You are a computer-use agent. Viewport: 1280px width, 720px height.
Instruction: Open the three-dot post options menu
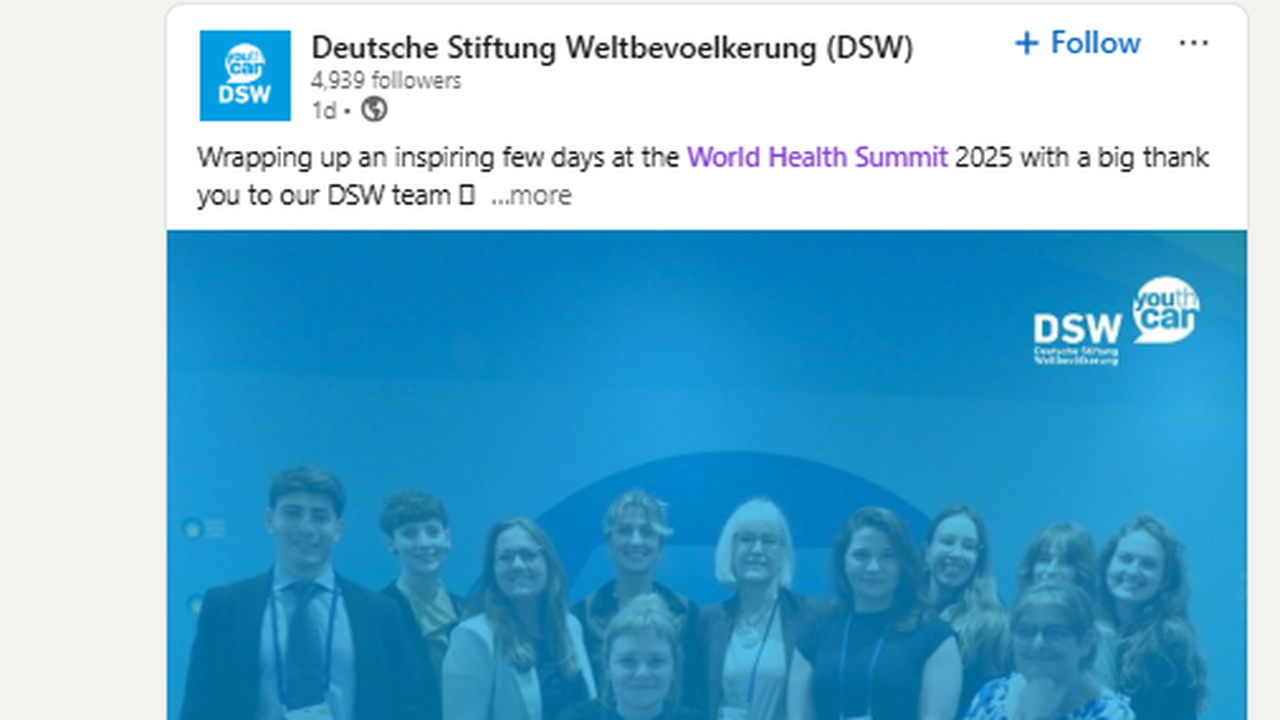click(x=1193, y=43)
